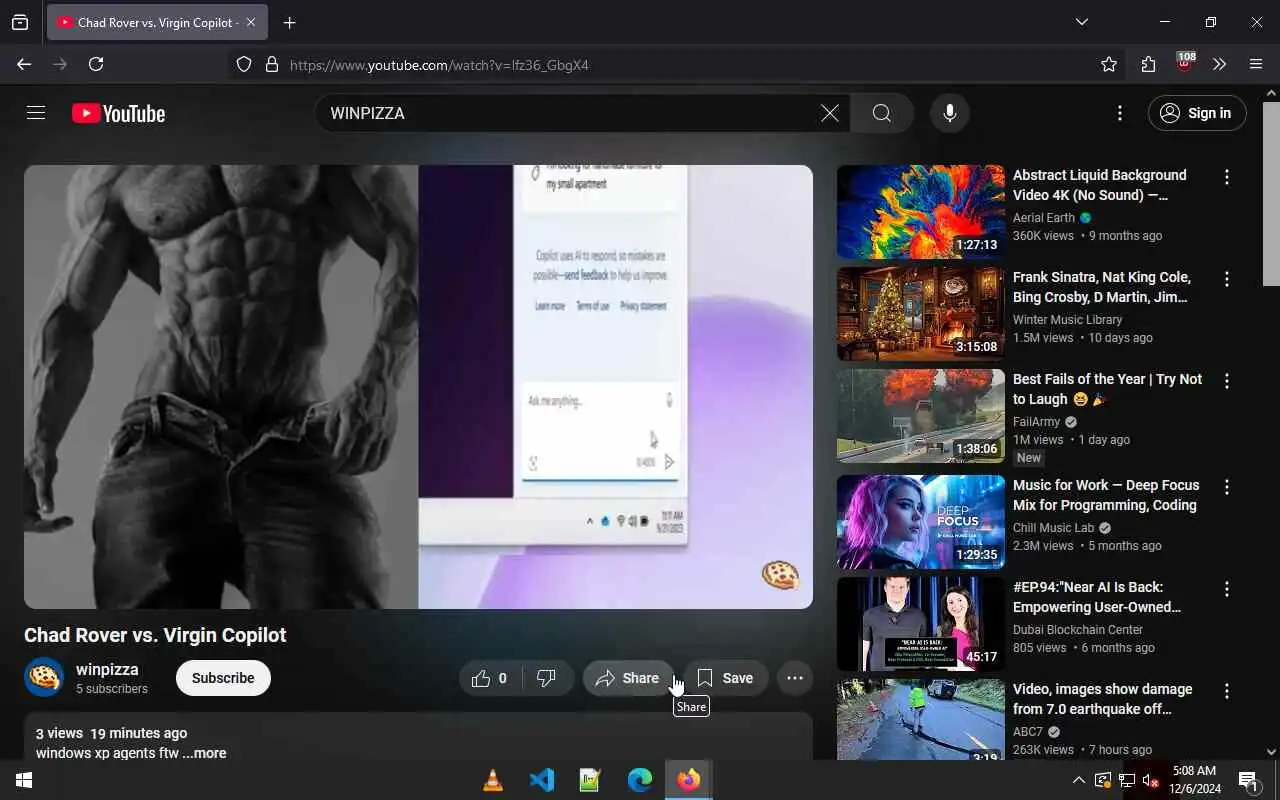Open a new browser tab
The image size is (1280, 800).
coord(289,22)
